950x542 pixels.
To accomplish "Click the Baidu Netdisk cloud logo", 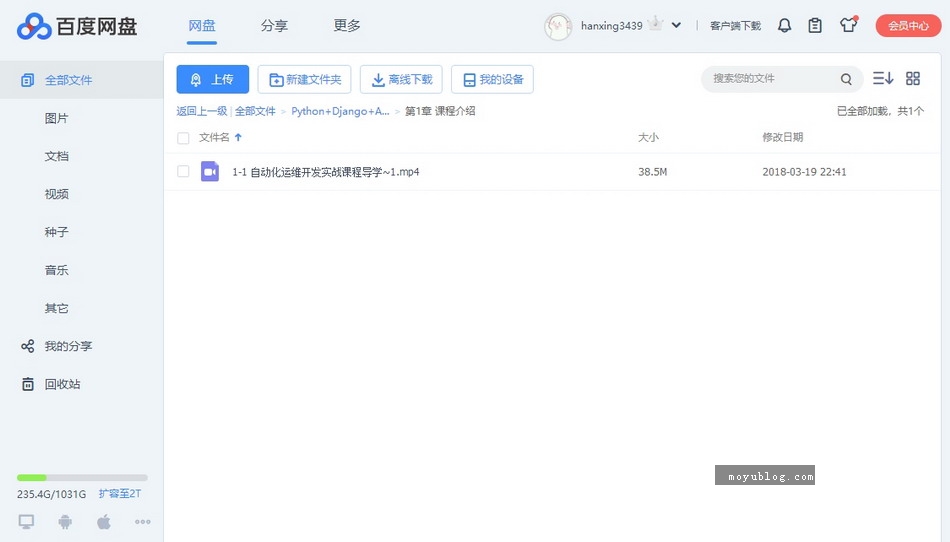I will 34,26.
